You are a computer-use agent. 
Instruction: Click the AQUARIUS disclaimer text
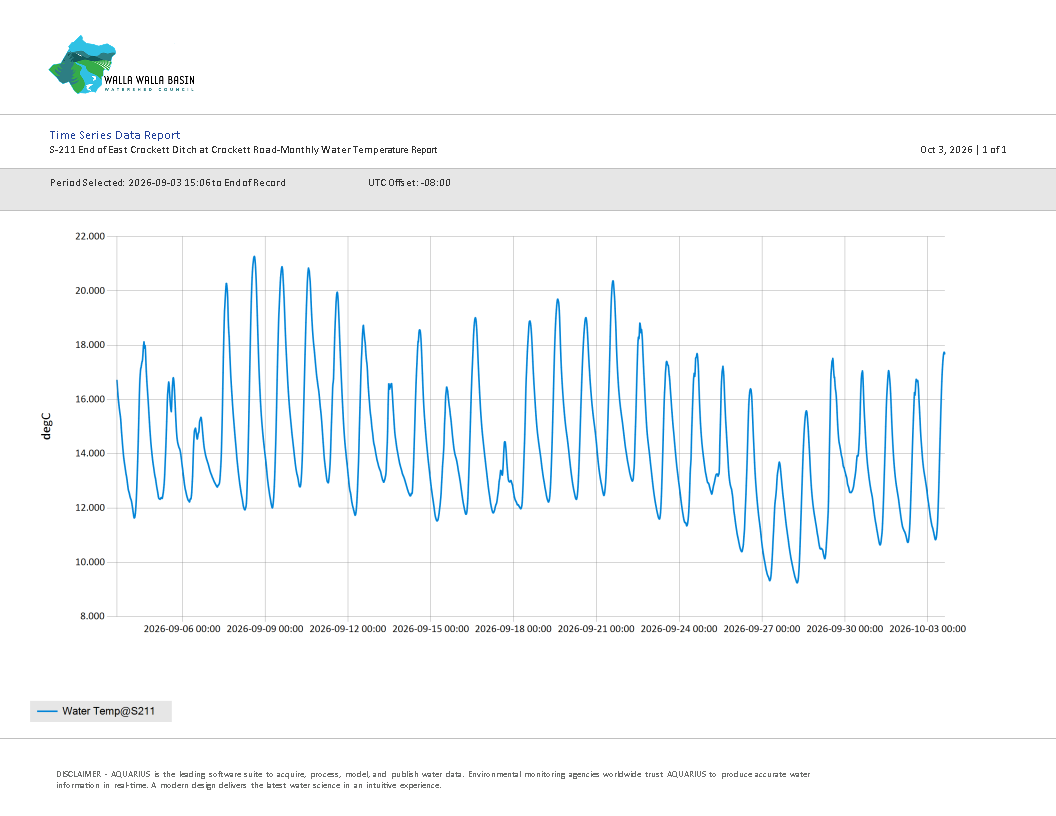pos(433,780)
